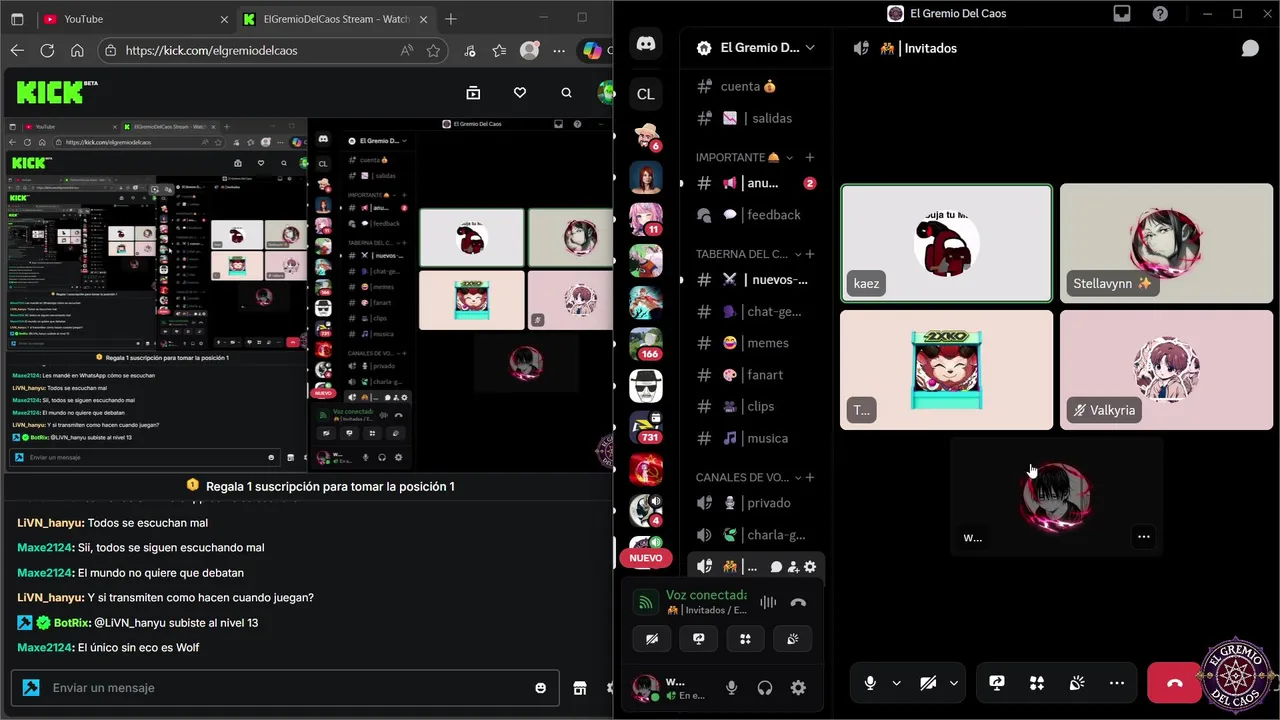This screenshot has width=1280, height=720.
Task: Open Discord help question mark
Action: (1160, 14)
